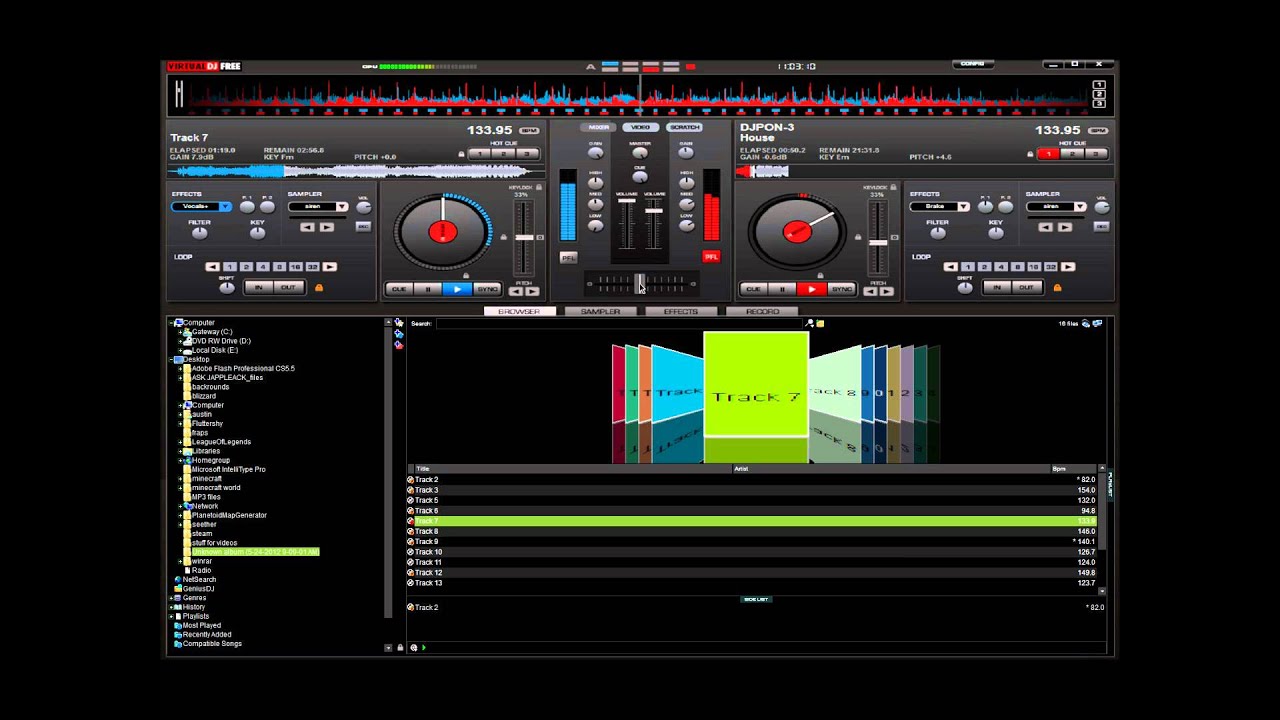Switch to the VIDEO panel tab
Viewport: 1280px width, 720px height.
641,127
